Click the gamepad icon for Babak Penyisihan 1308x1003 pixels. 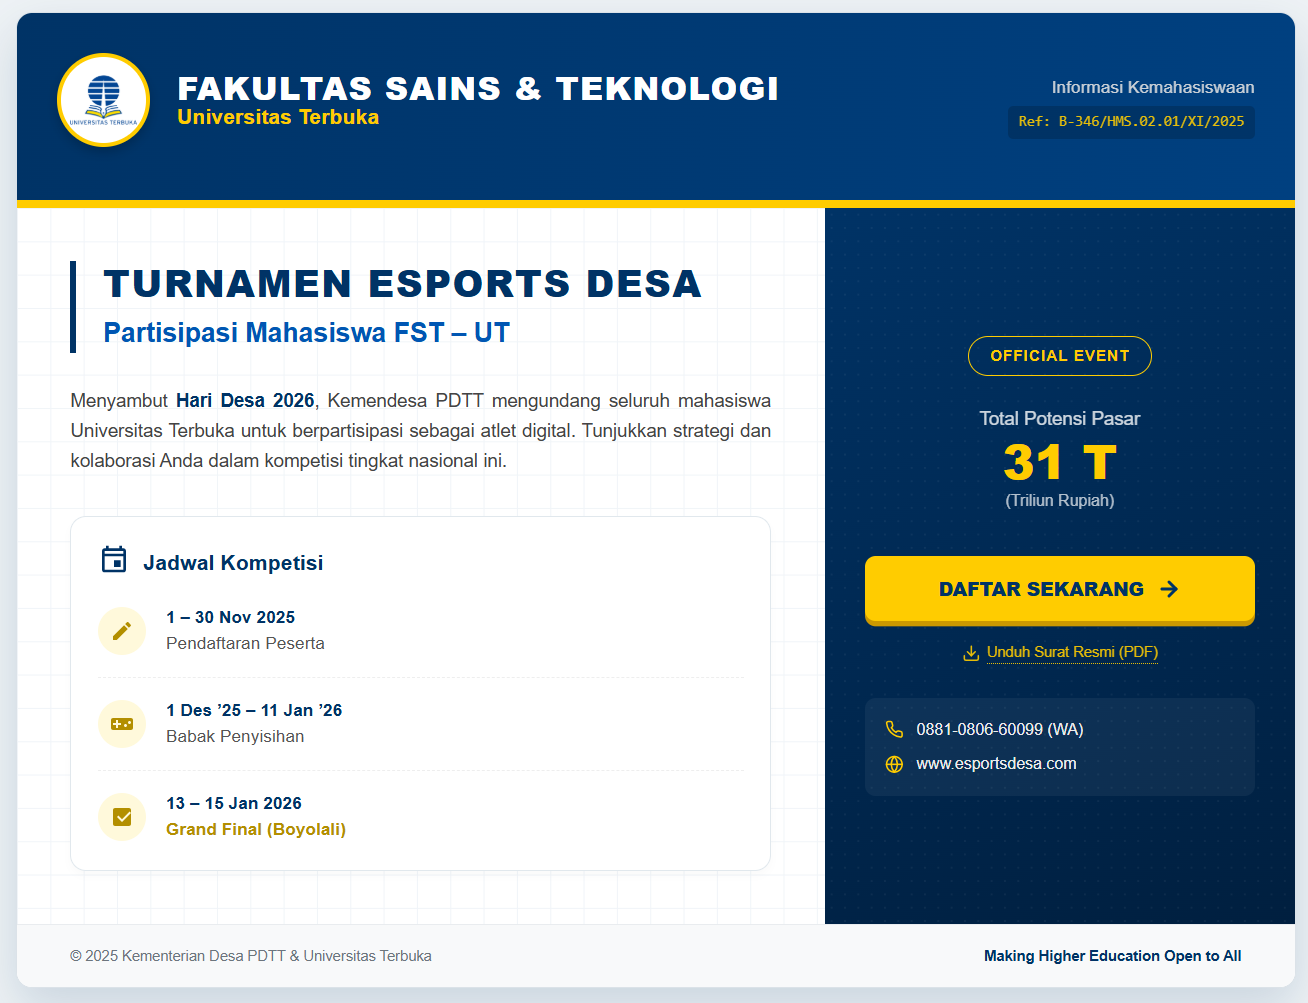(122, 724)
